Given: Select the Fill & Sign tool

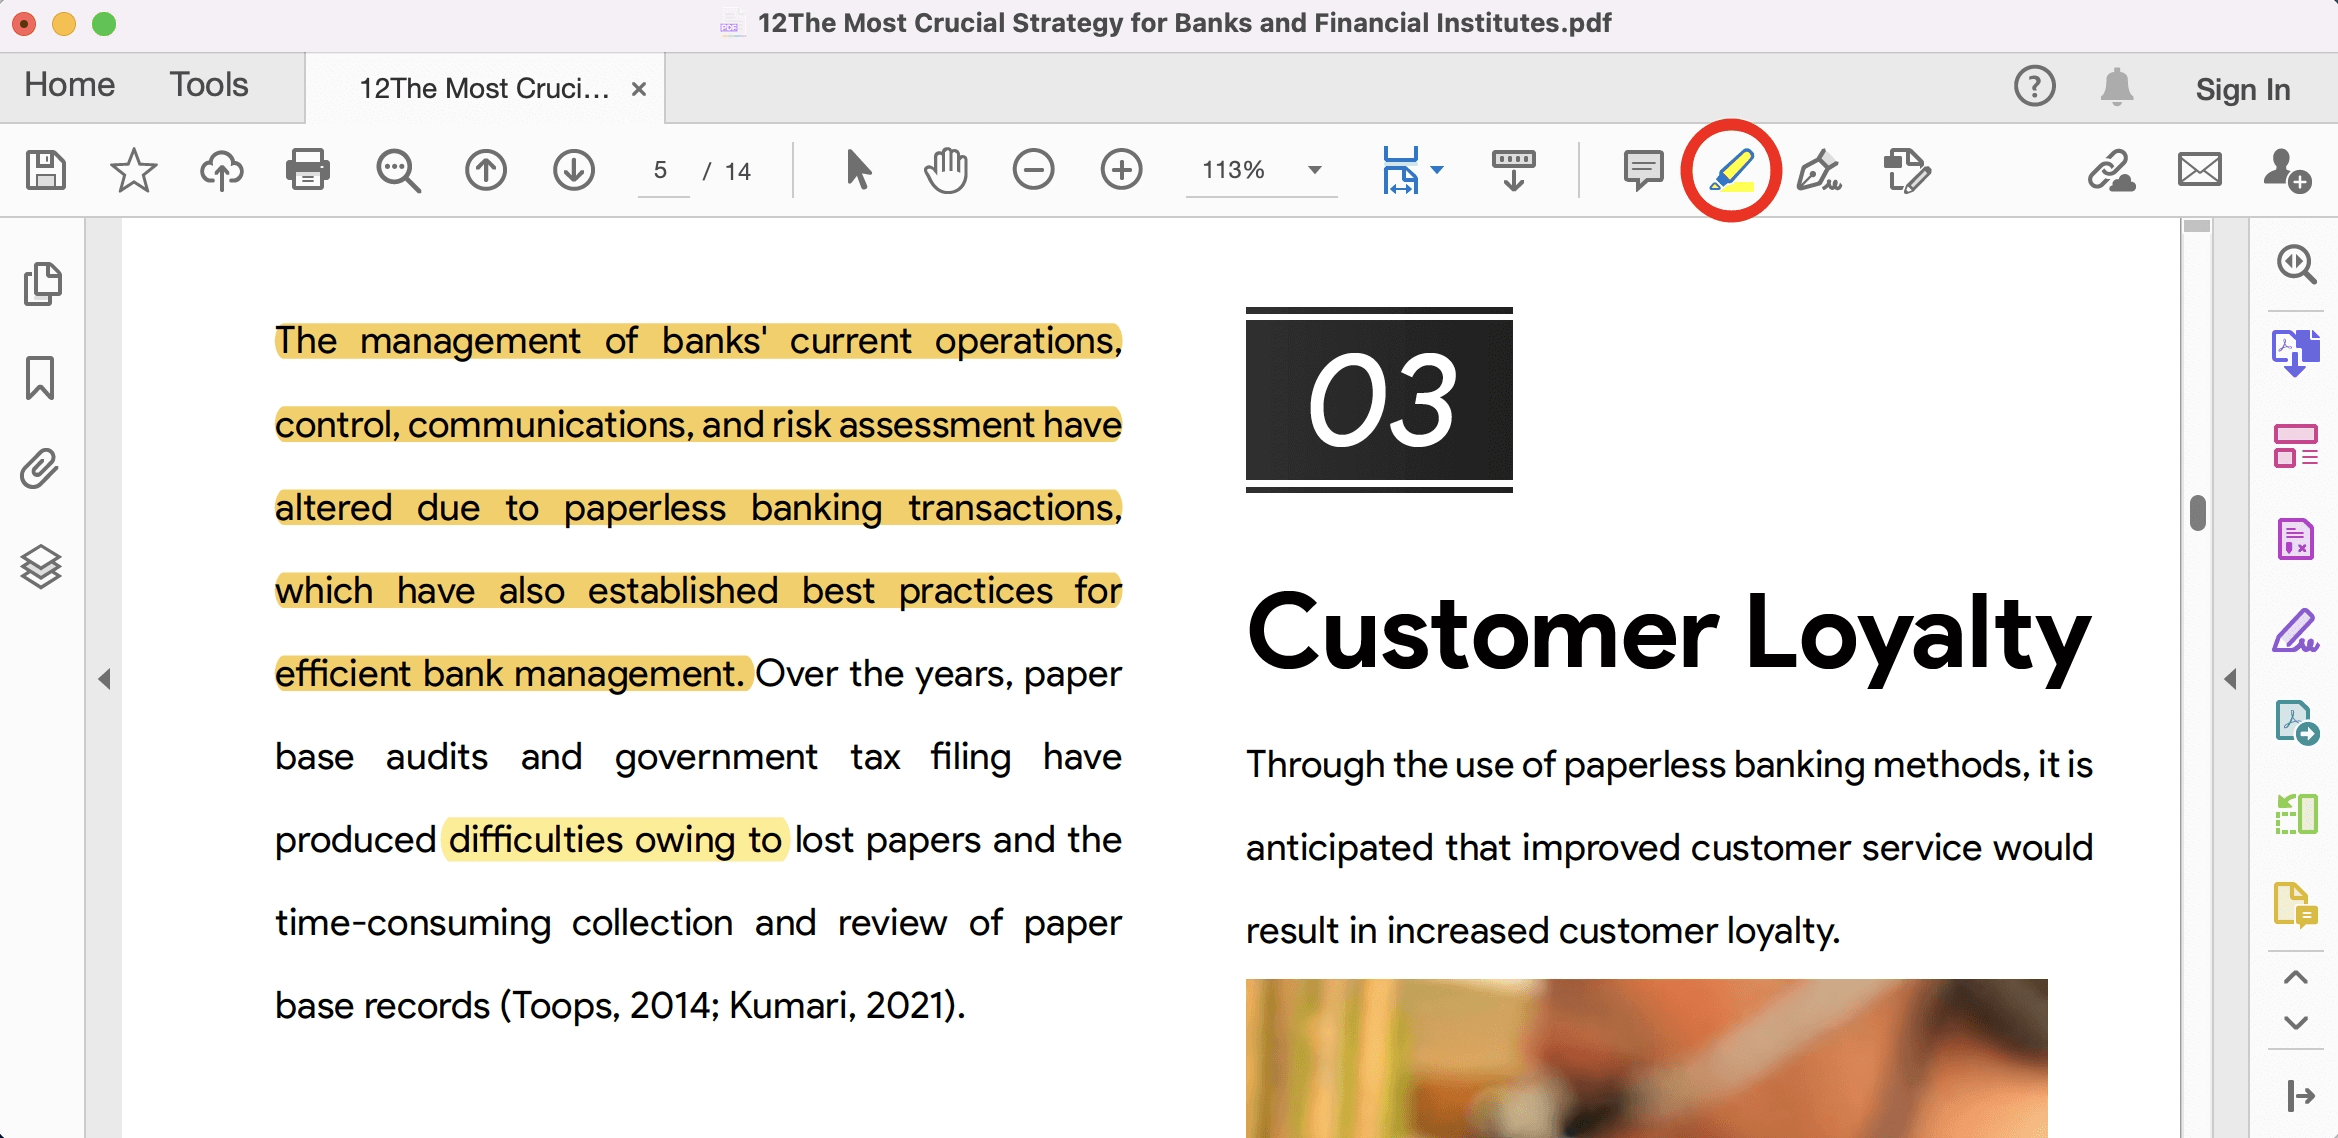Looking at the screenshot, I should tap(1820, 170).
